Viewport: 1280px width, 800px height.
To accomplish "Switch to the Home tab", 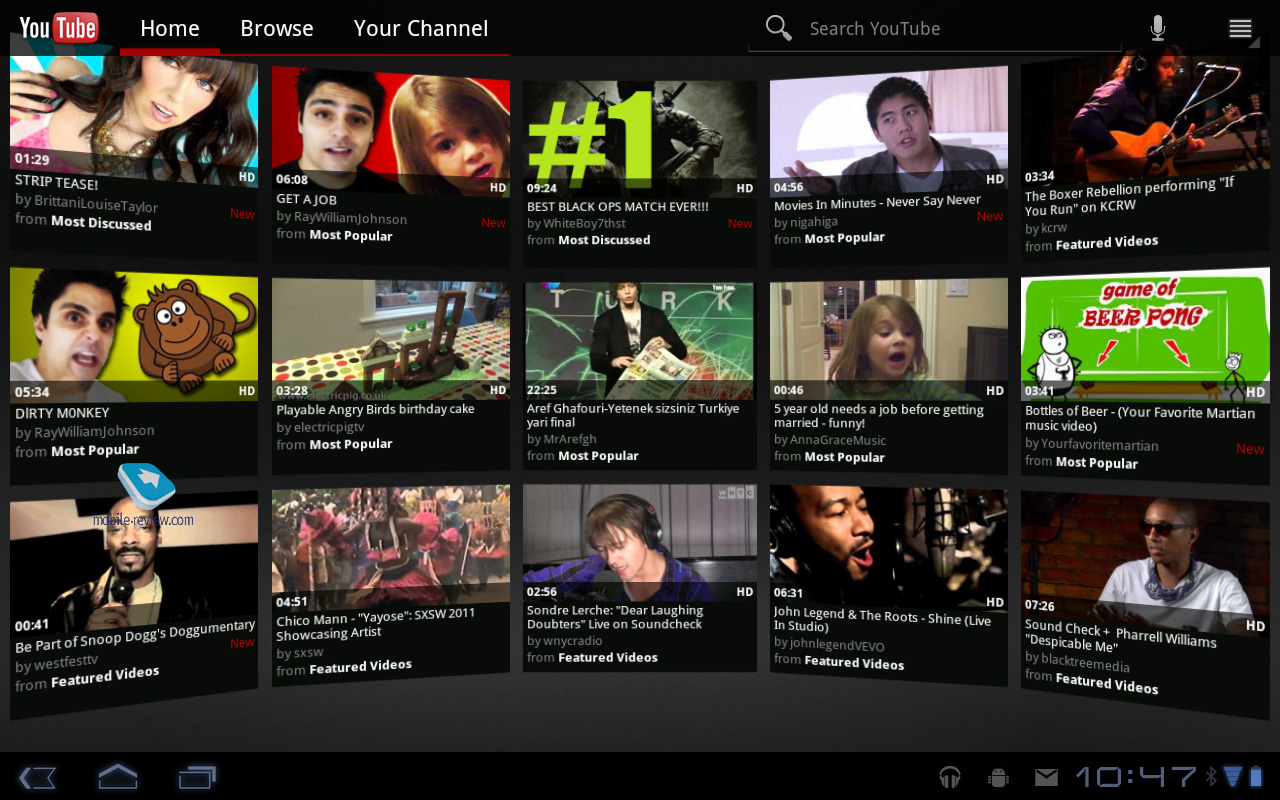I will click(x=170, y=28).
